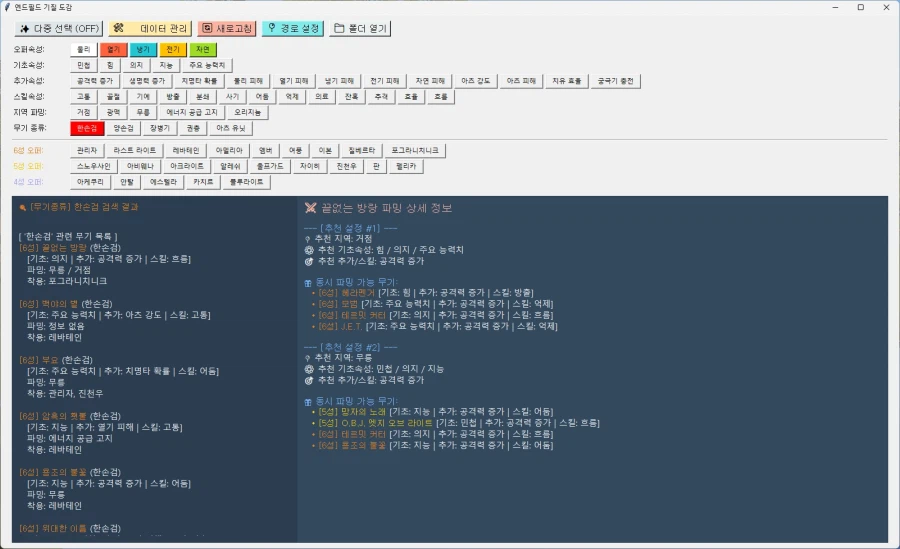Screen dimensions: 900x549
Task: Select the 권총 weapon type
Action: pos(193,128)
